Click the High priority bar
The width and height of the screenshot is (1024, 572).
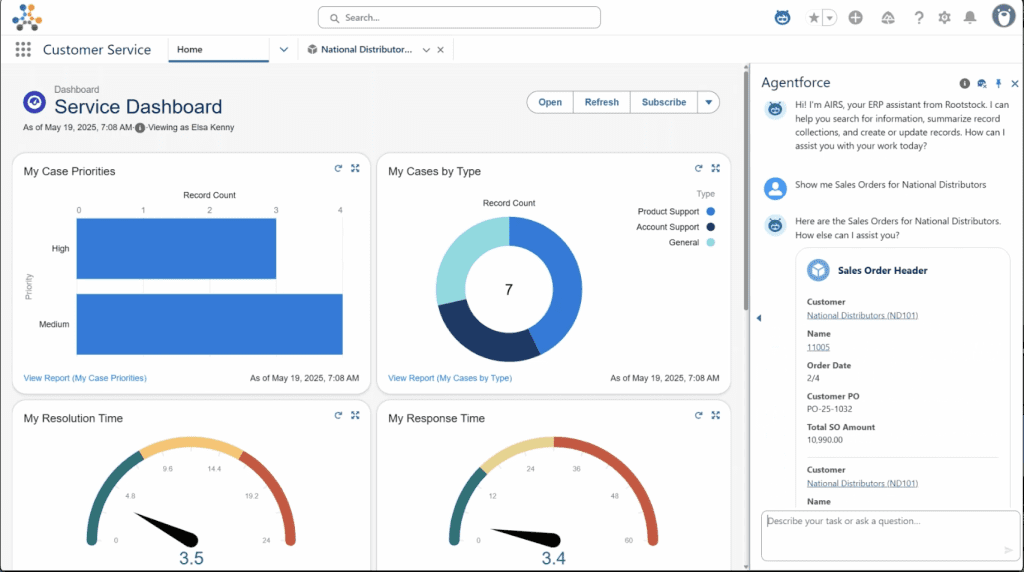pyautogui.click(x=176, y=249)
